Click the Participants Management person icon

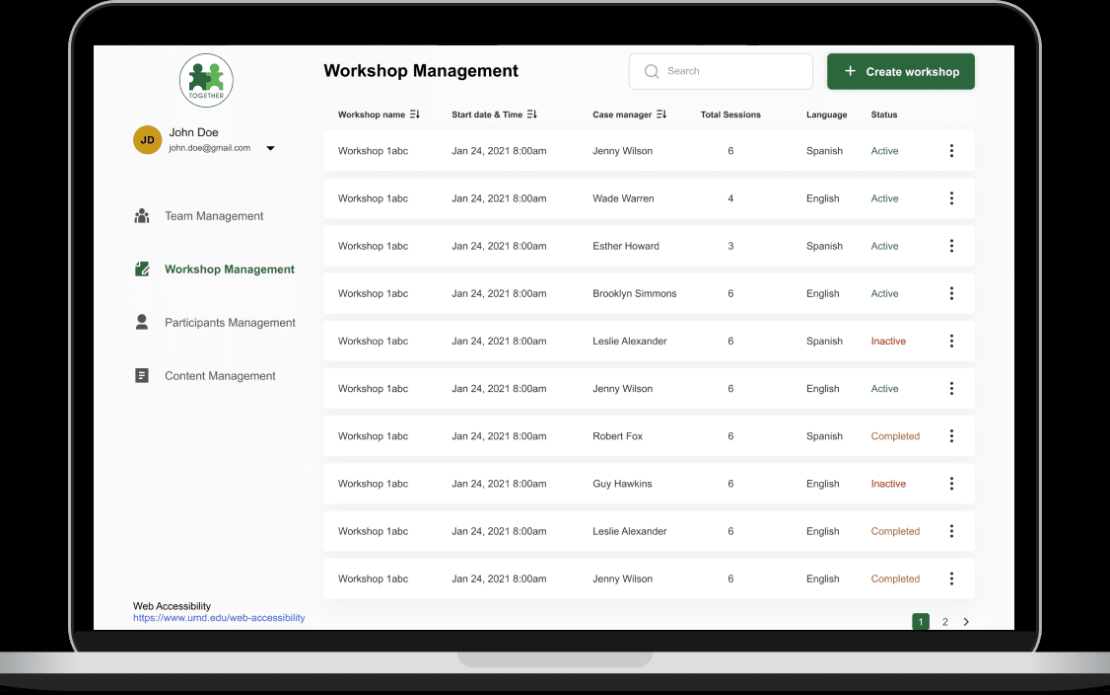142,322
